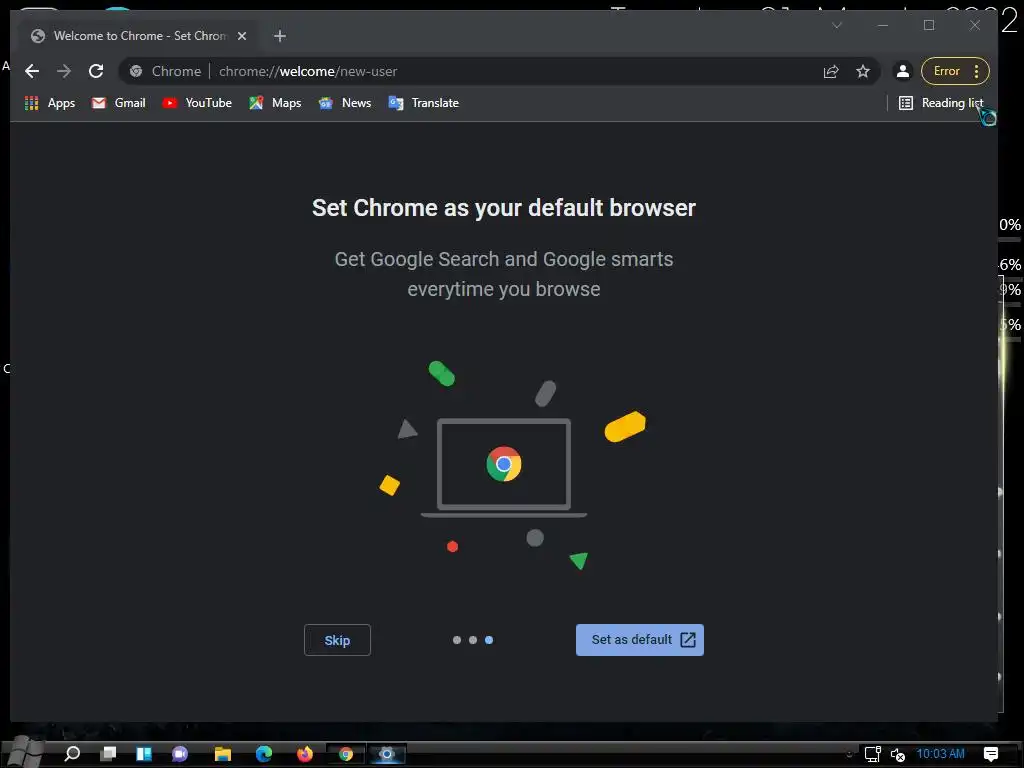Select the Welcome to Chrome tab
The image size is (1024, 768).
139,36
